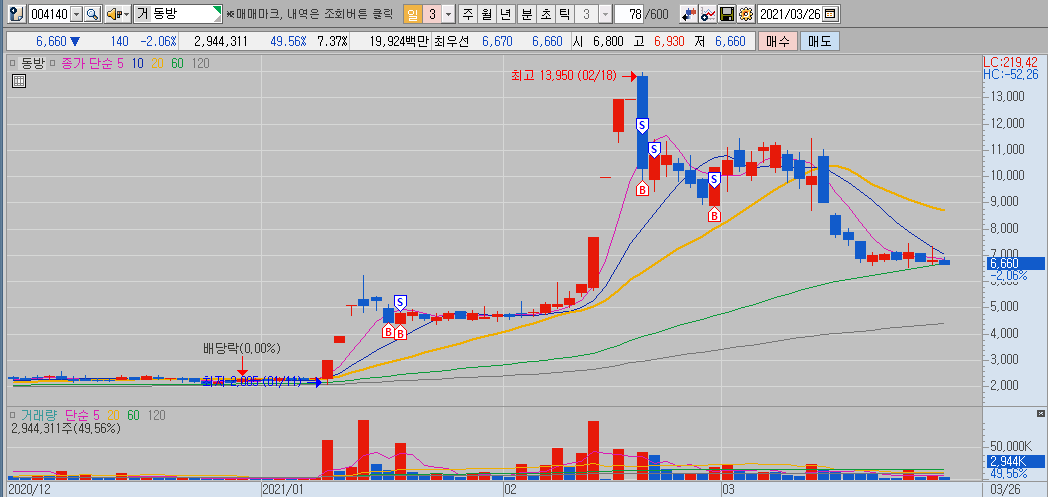Click the orange 20 price average legend
This screenshot has width=1048, height=497.
[x=157, y=63]
